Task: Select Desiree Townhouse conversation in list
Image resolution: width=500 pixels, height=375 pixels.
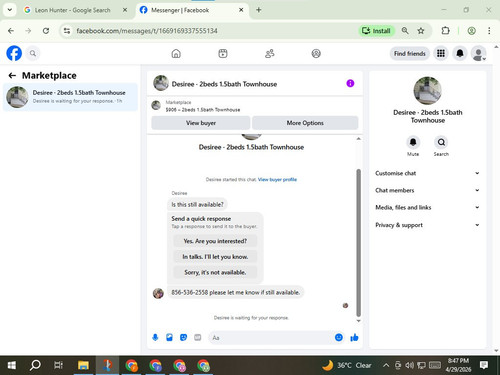Action: (x=70, y=97)
